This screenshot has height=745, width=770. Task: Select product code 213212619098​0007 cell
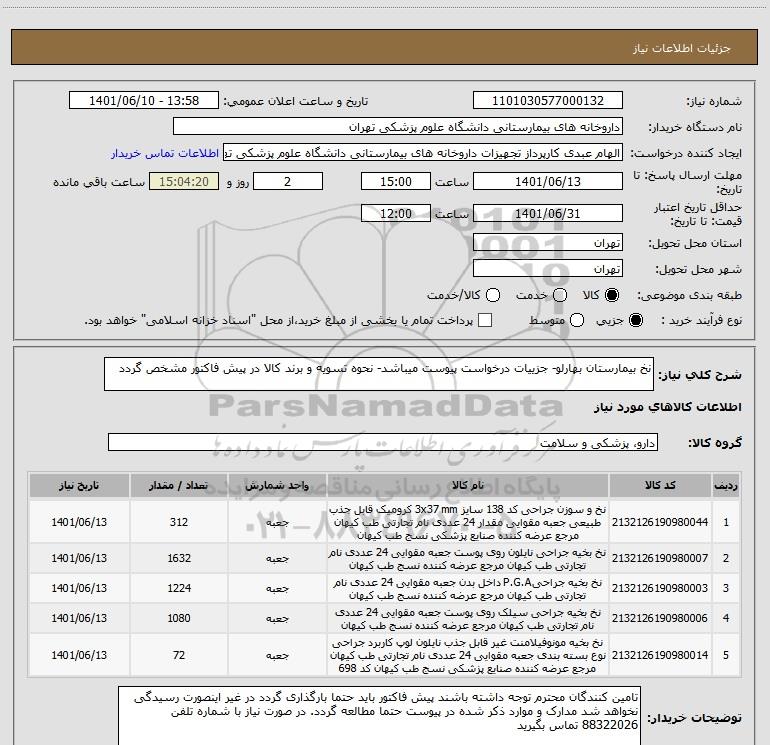[660, 558]
